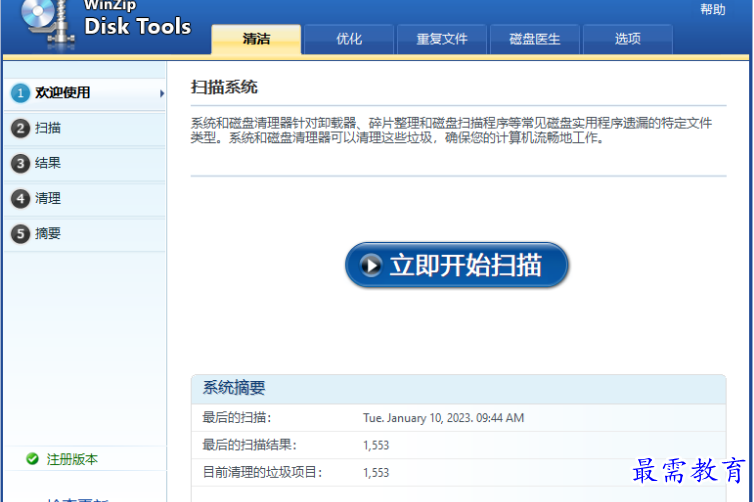The height and width of the screenshot is (502, 754).
Task: Open the 清洁 tab
Action: (256, 39)
